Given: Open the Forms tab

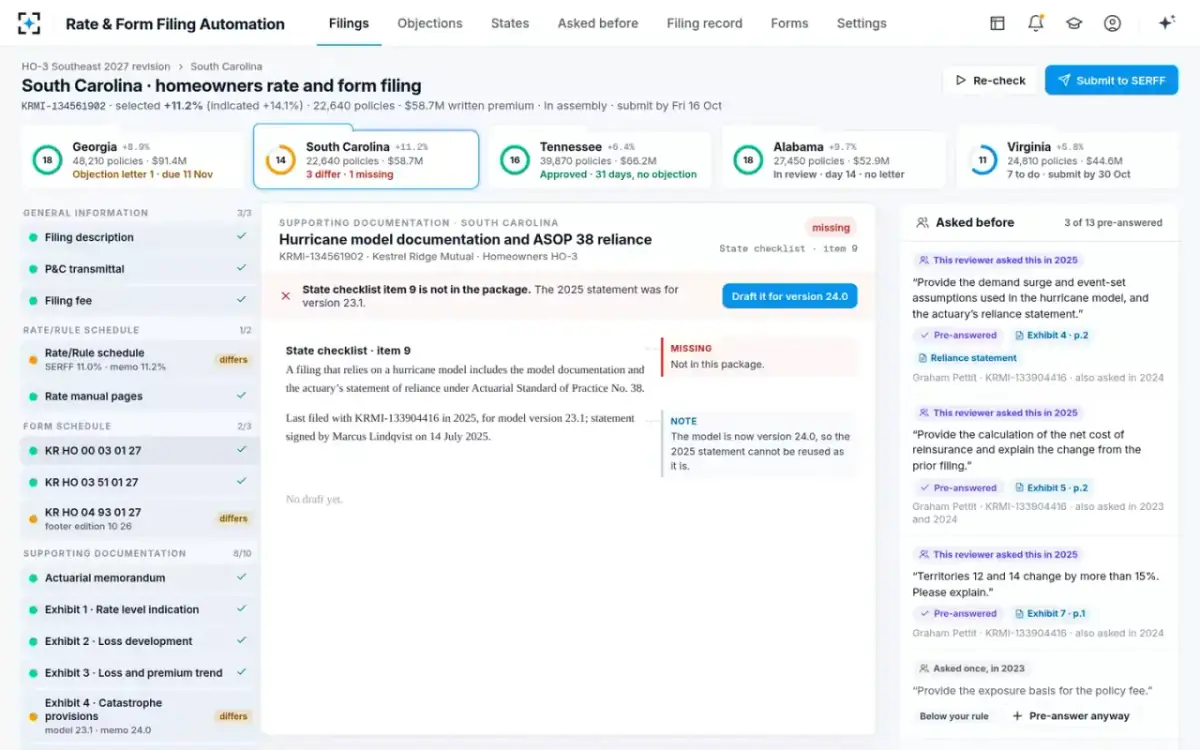Looking at the screenshot, I should 789,23.
